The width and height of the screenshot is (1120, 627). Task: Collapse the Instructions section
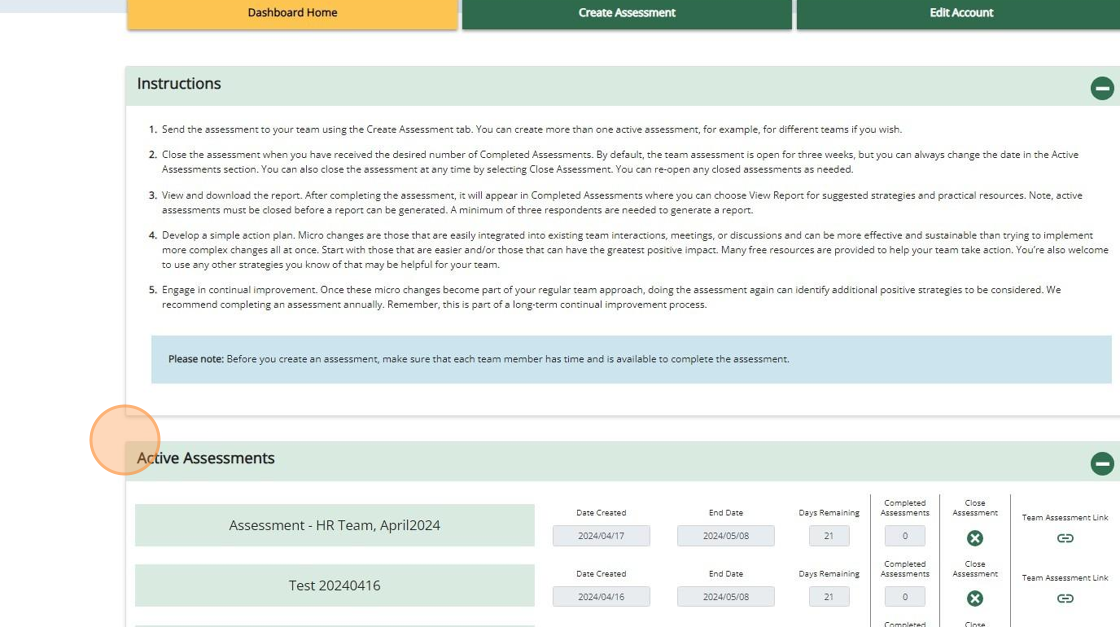pyautogui.click(x=1101, y=89)
